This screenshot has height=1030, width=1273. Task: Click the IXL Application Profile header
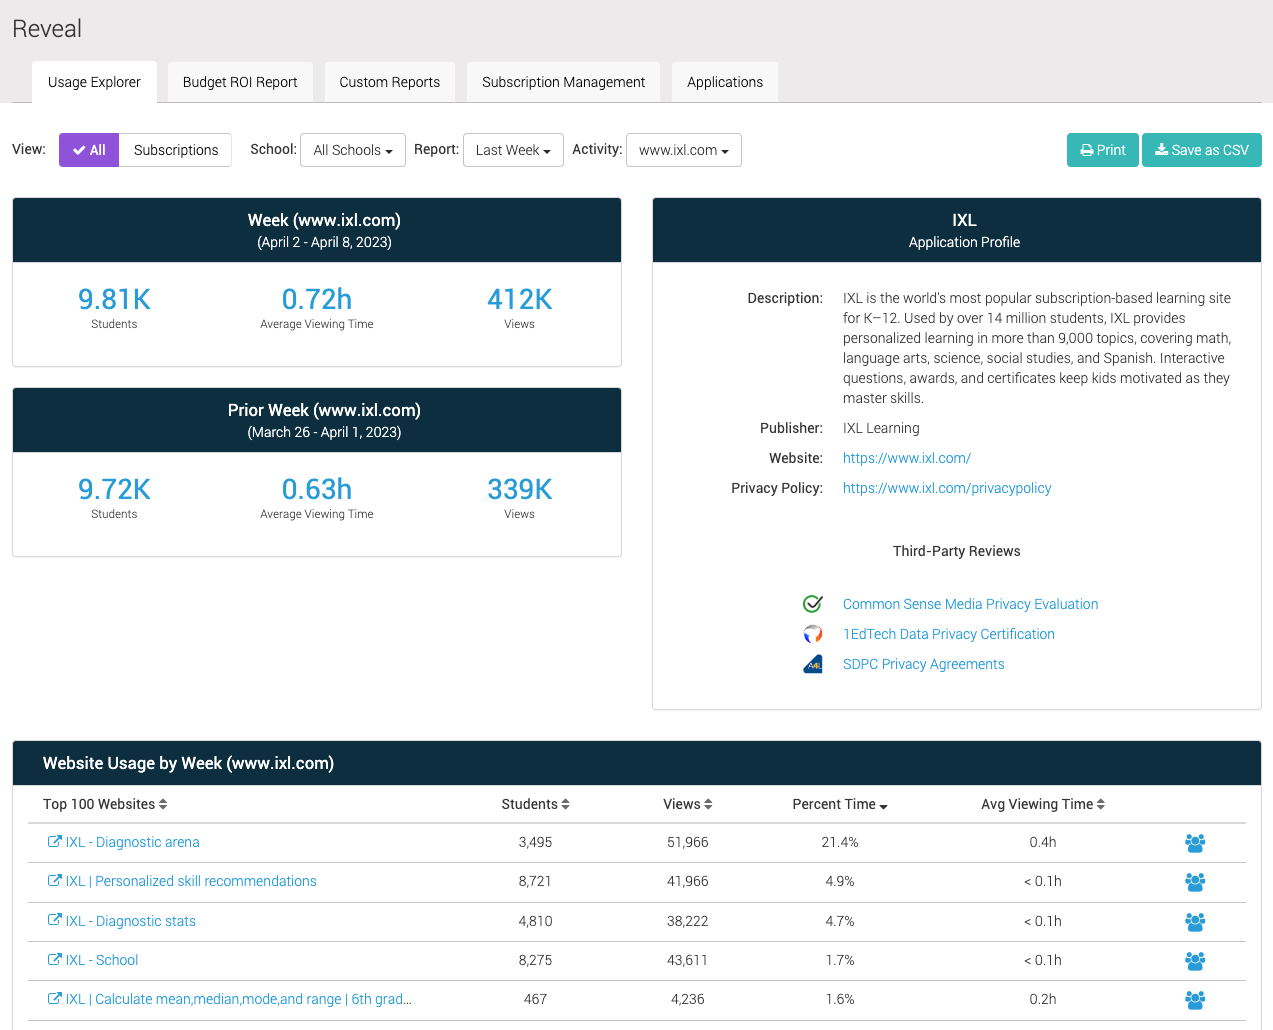957,230
